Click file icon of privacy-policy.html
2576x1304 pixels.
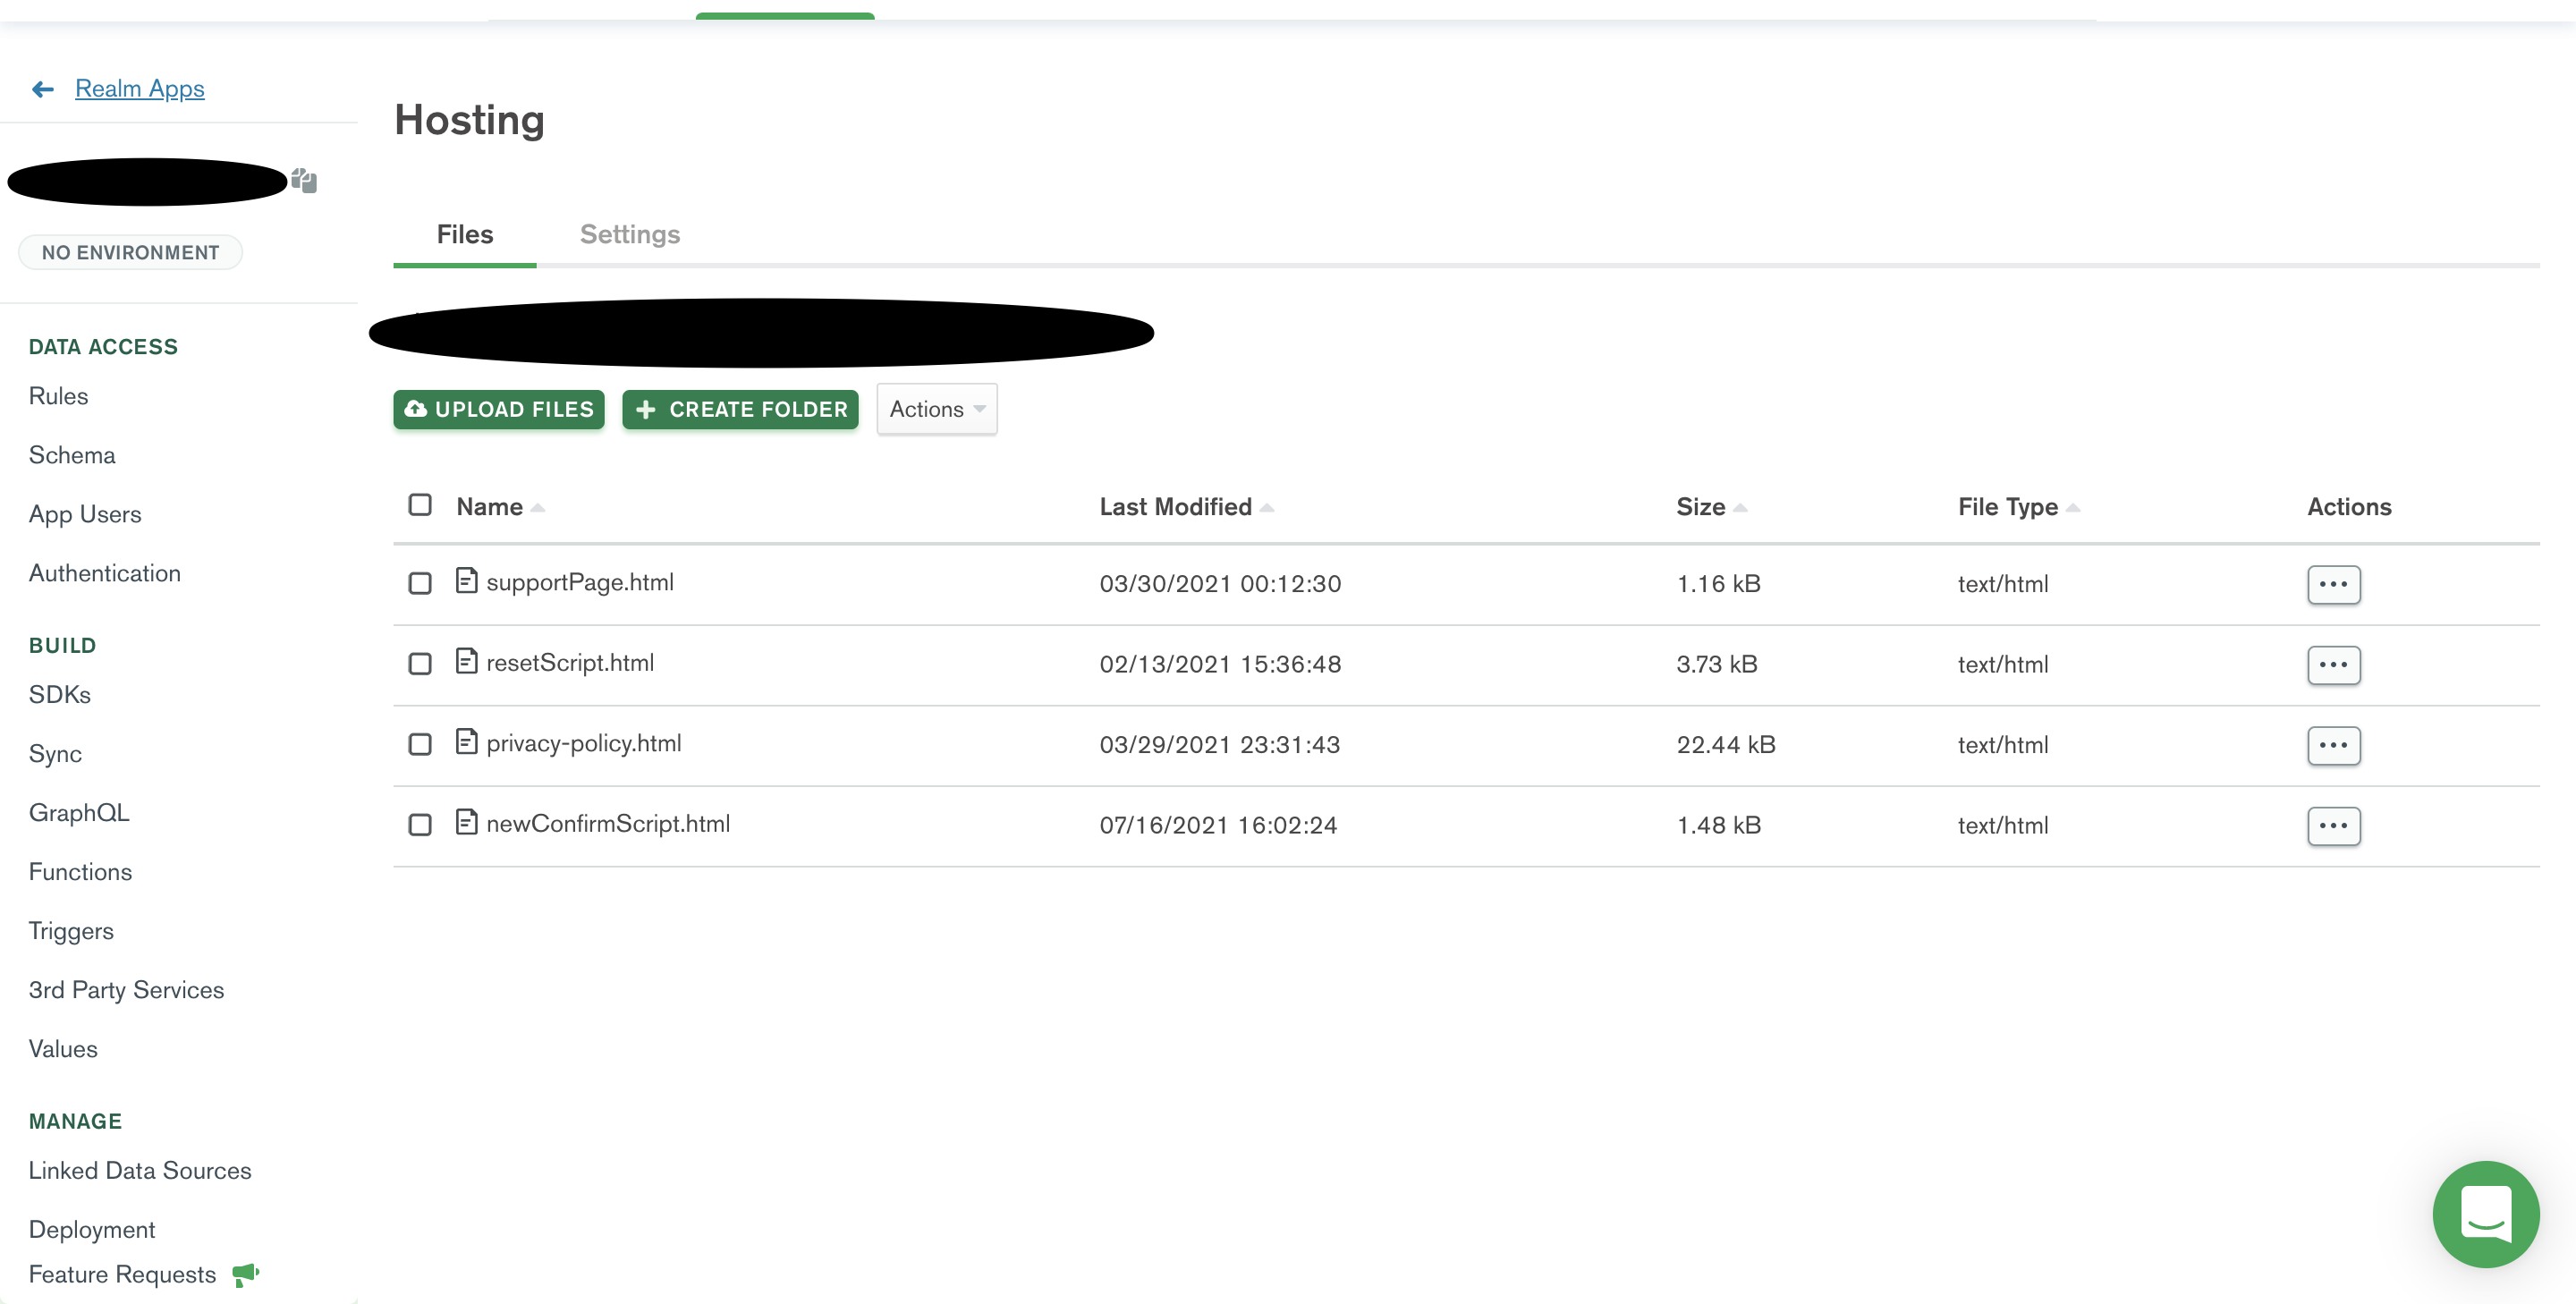(466, 742)
